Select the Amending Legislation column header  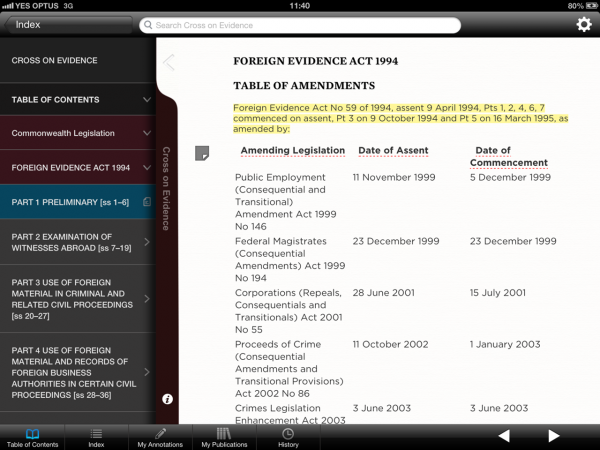click(x=293, y=150)
